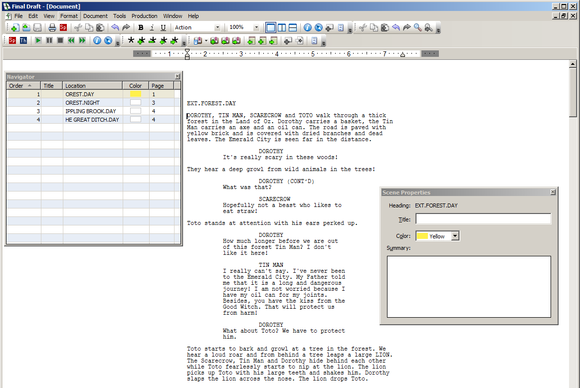This screenshot has width=580, height=388.
Task: Sort Navigator by the Order column header
Action: click(x=23, y=85)
